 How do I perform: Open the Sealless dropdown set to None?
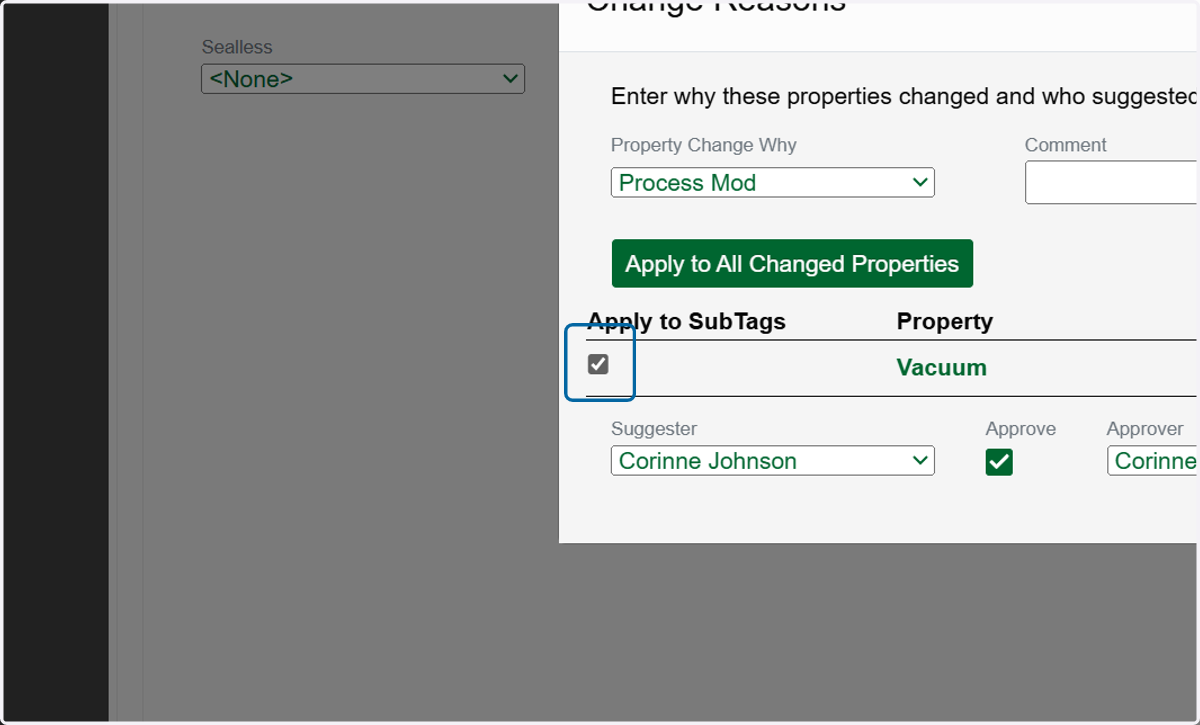coord(363,79)
